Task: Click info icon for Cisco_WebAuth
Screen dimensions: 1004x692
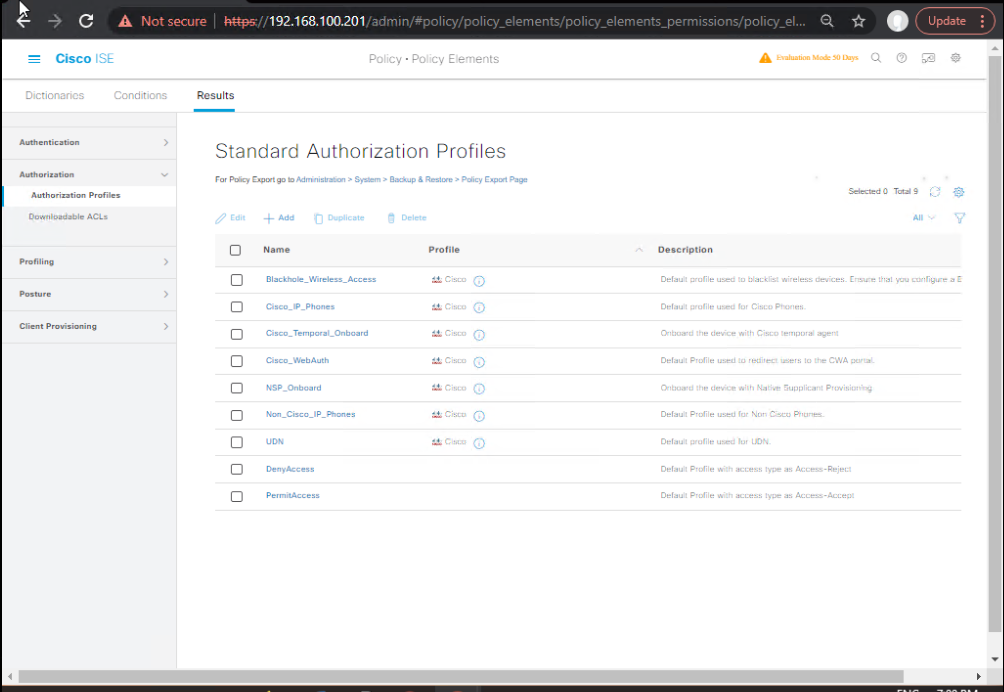Action: 479,362
